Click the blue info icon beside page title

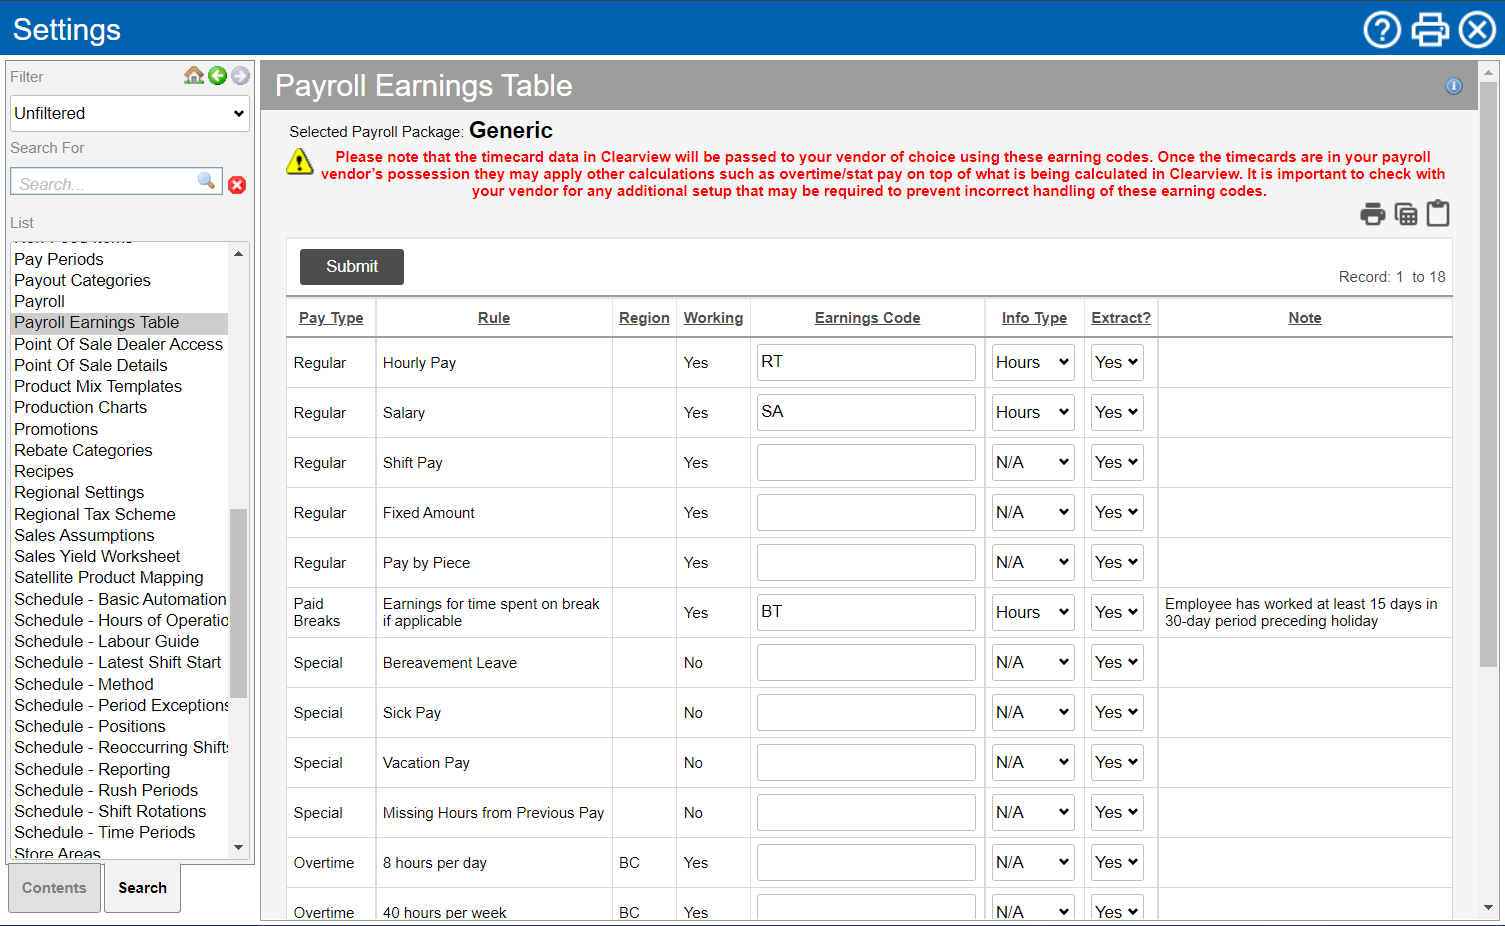(1454, 87)
